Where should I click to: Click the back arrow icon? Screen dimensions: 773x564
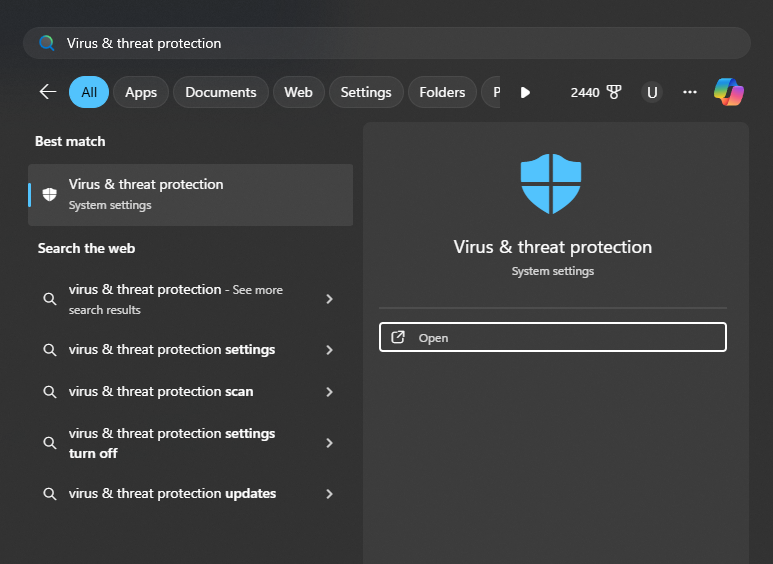point(47,92)
